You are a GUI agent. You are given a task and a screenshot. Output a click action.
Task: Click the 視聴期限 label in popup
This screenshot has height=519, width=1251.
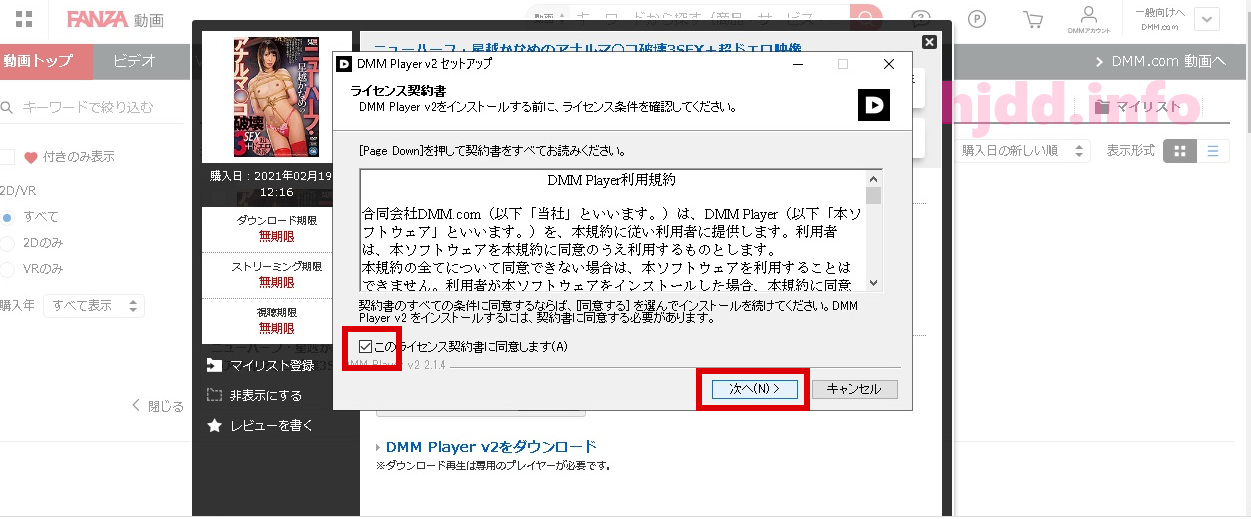(277, 313)
